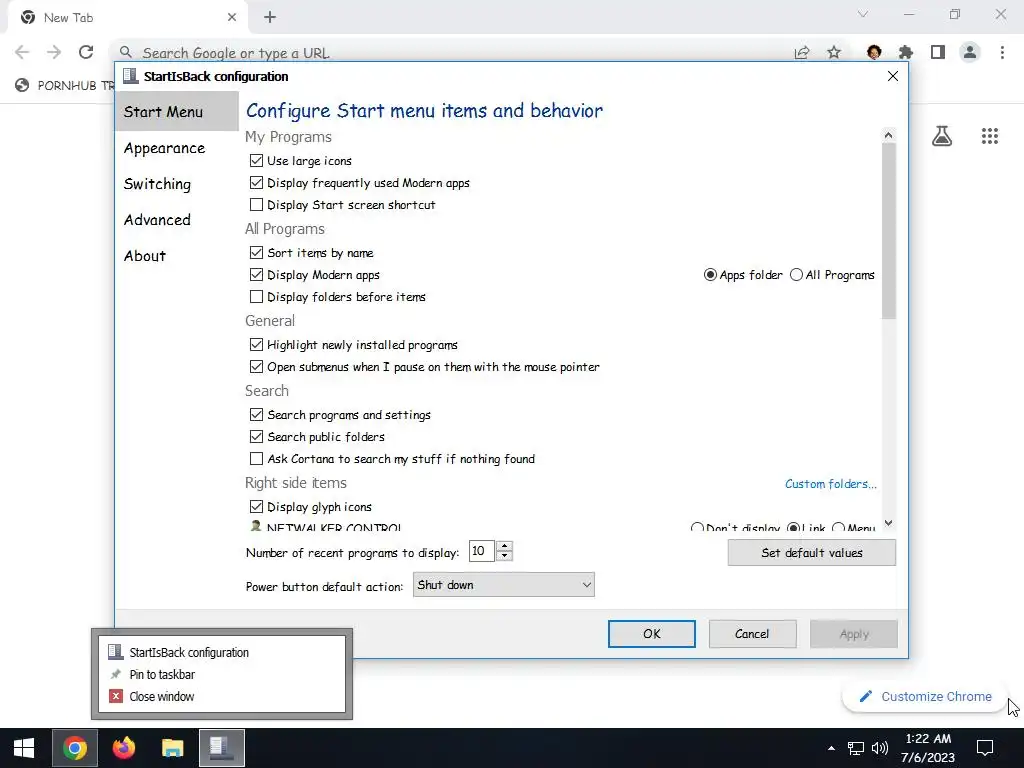The height and width of the screenshot is (768, 1024).
Task: Click Customize Chrome button
Action: pos(925,697)
